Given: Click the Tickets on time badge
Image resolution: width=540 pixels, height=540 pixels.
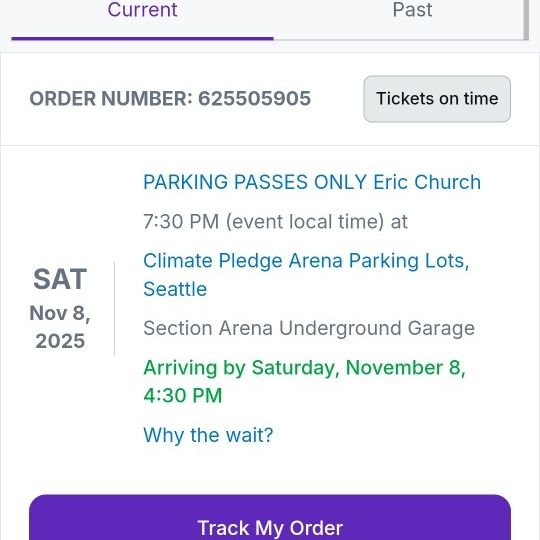Looking at the screenshot, I should [x=437, y=99].
